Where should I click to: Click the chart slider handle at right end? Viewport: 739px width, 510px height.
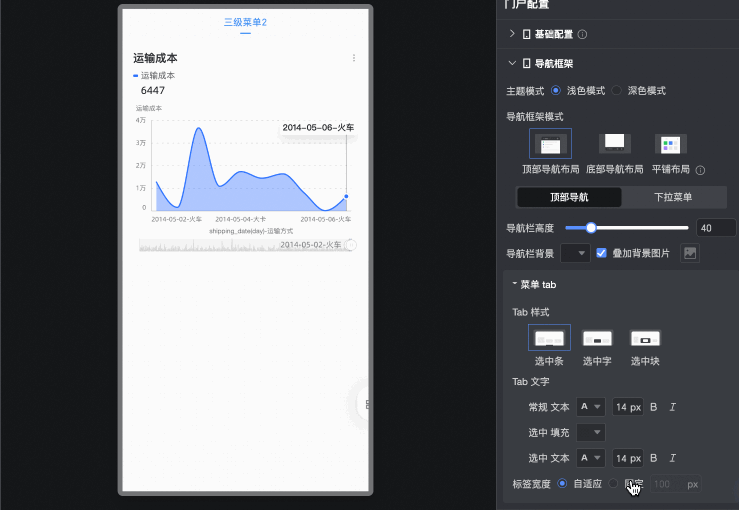click(351, 245)
